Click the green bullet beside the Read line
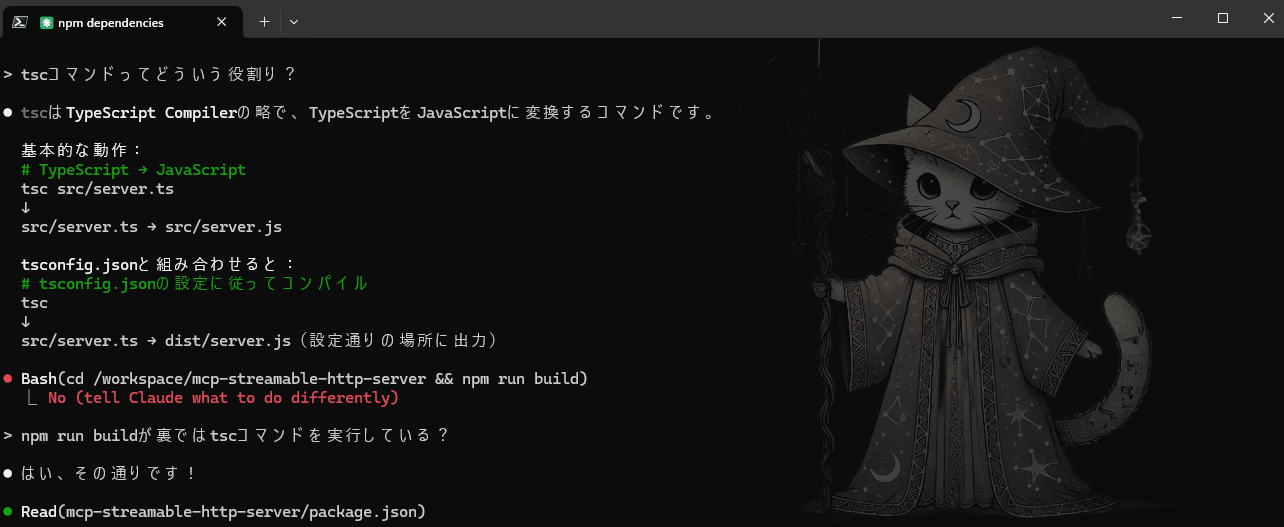The image size is (1284, 527). click(8, 512)
